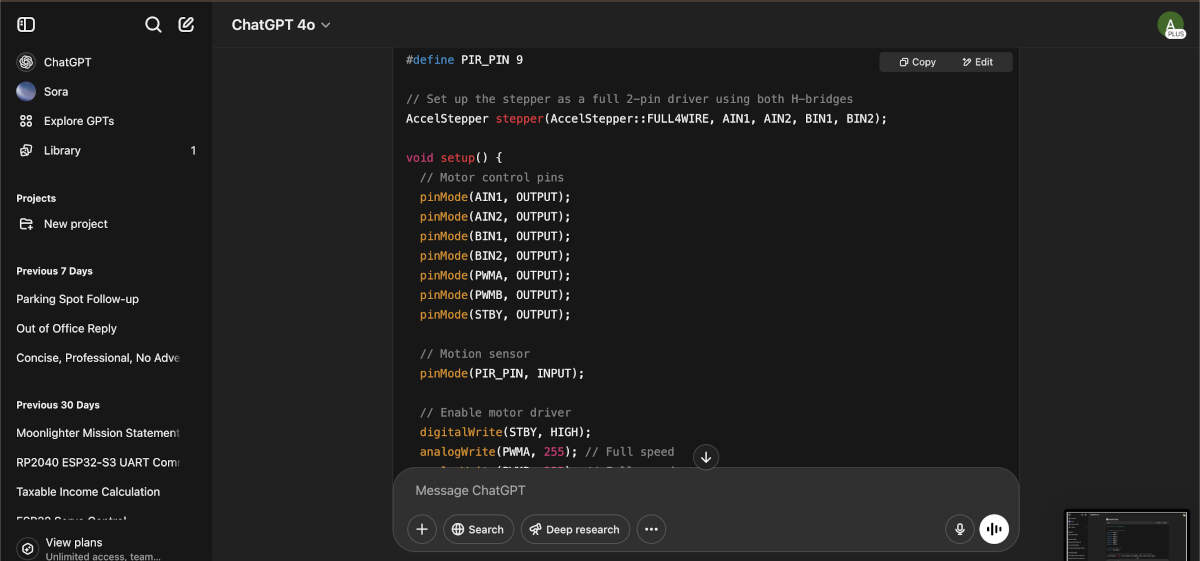Open ChatGPT in the sidebar
Screen dimensions: 1200x561
106,62
